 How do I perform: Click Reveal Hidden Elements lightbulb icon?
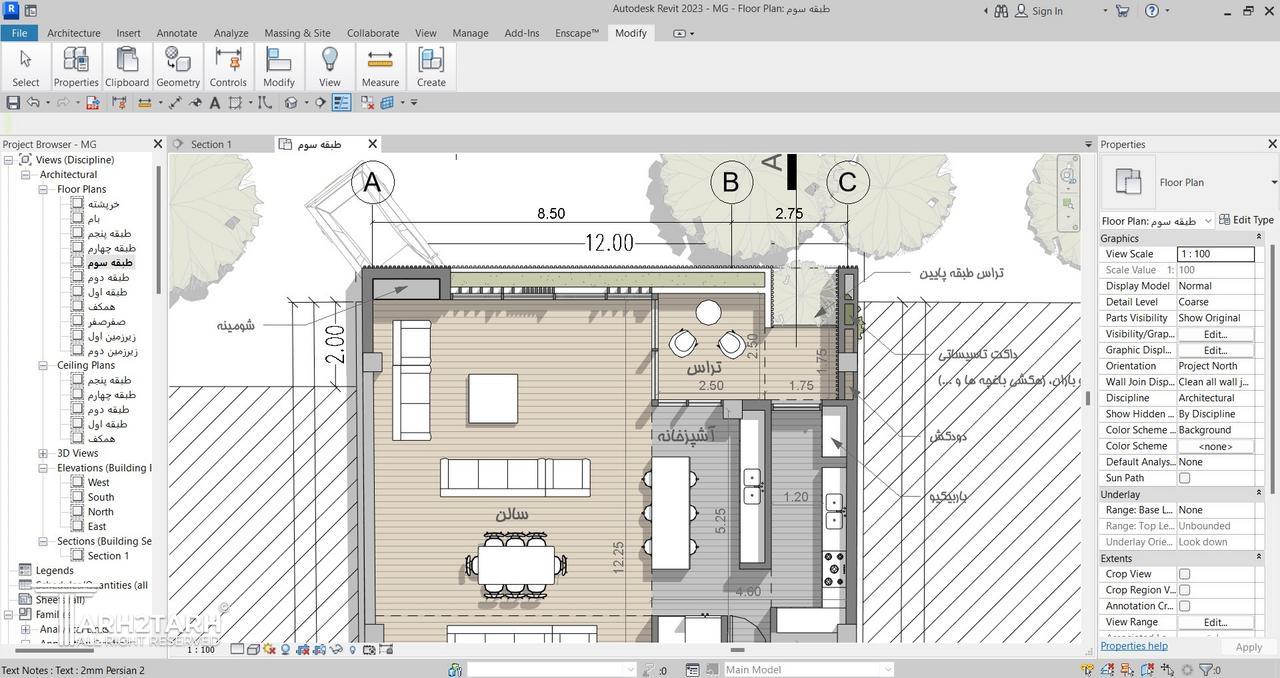pos(352,649)
